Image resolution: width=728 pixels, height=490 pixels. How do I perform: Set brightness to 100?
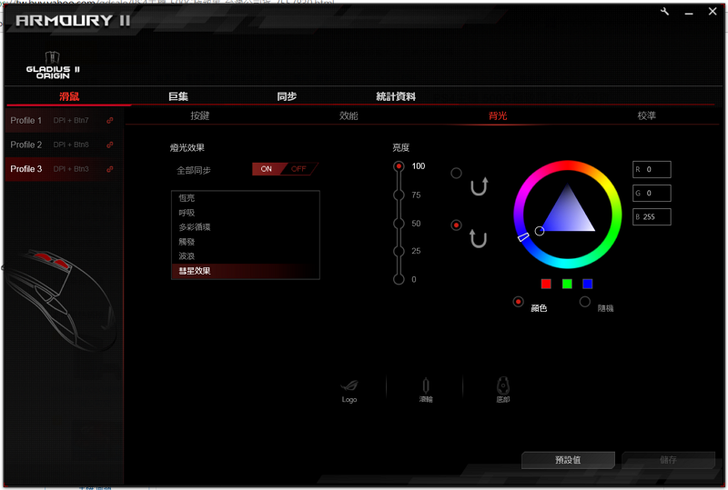point(398,166)
